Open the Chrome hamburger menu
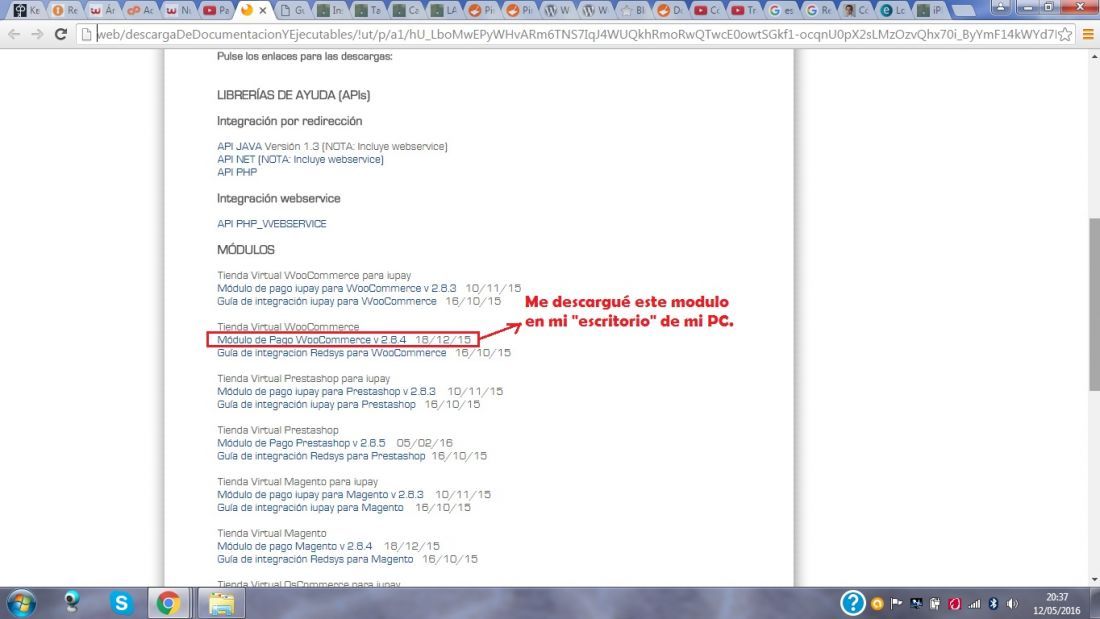Viewport: 1100px width, 619px height. point(1088,34)
